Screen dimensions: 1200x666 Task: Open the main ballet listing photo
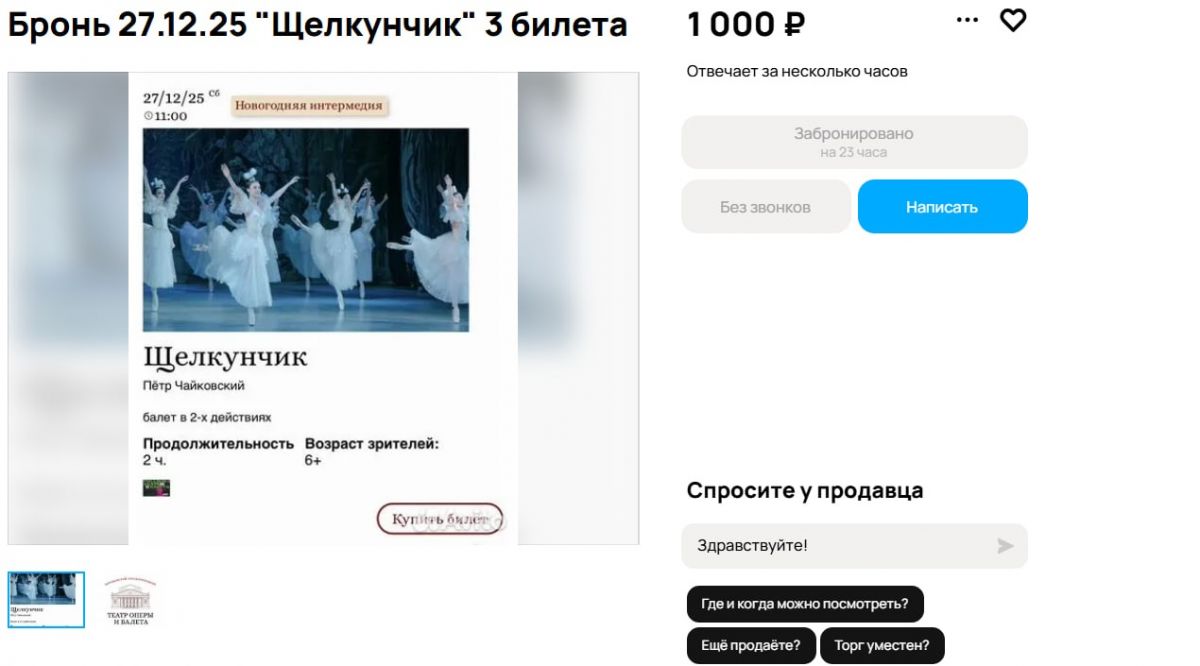click(x=323, y=308)
